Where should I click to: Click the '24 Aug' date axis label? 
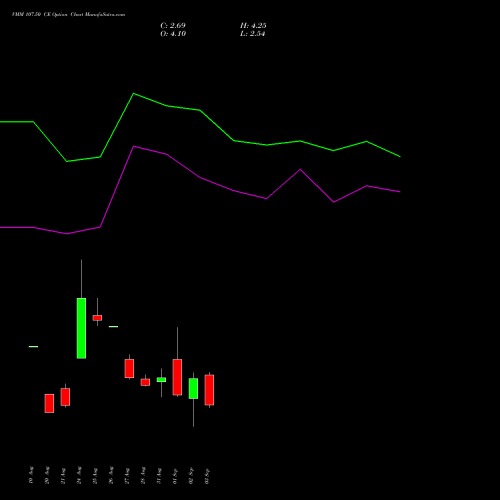click(79, 475)
